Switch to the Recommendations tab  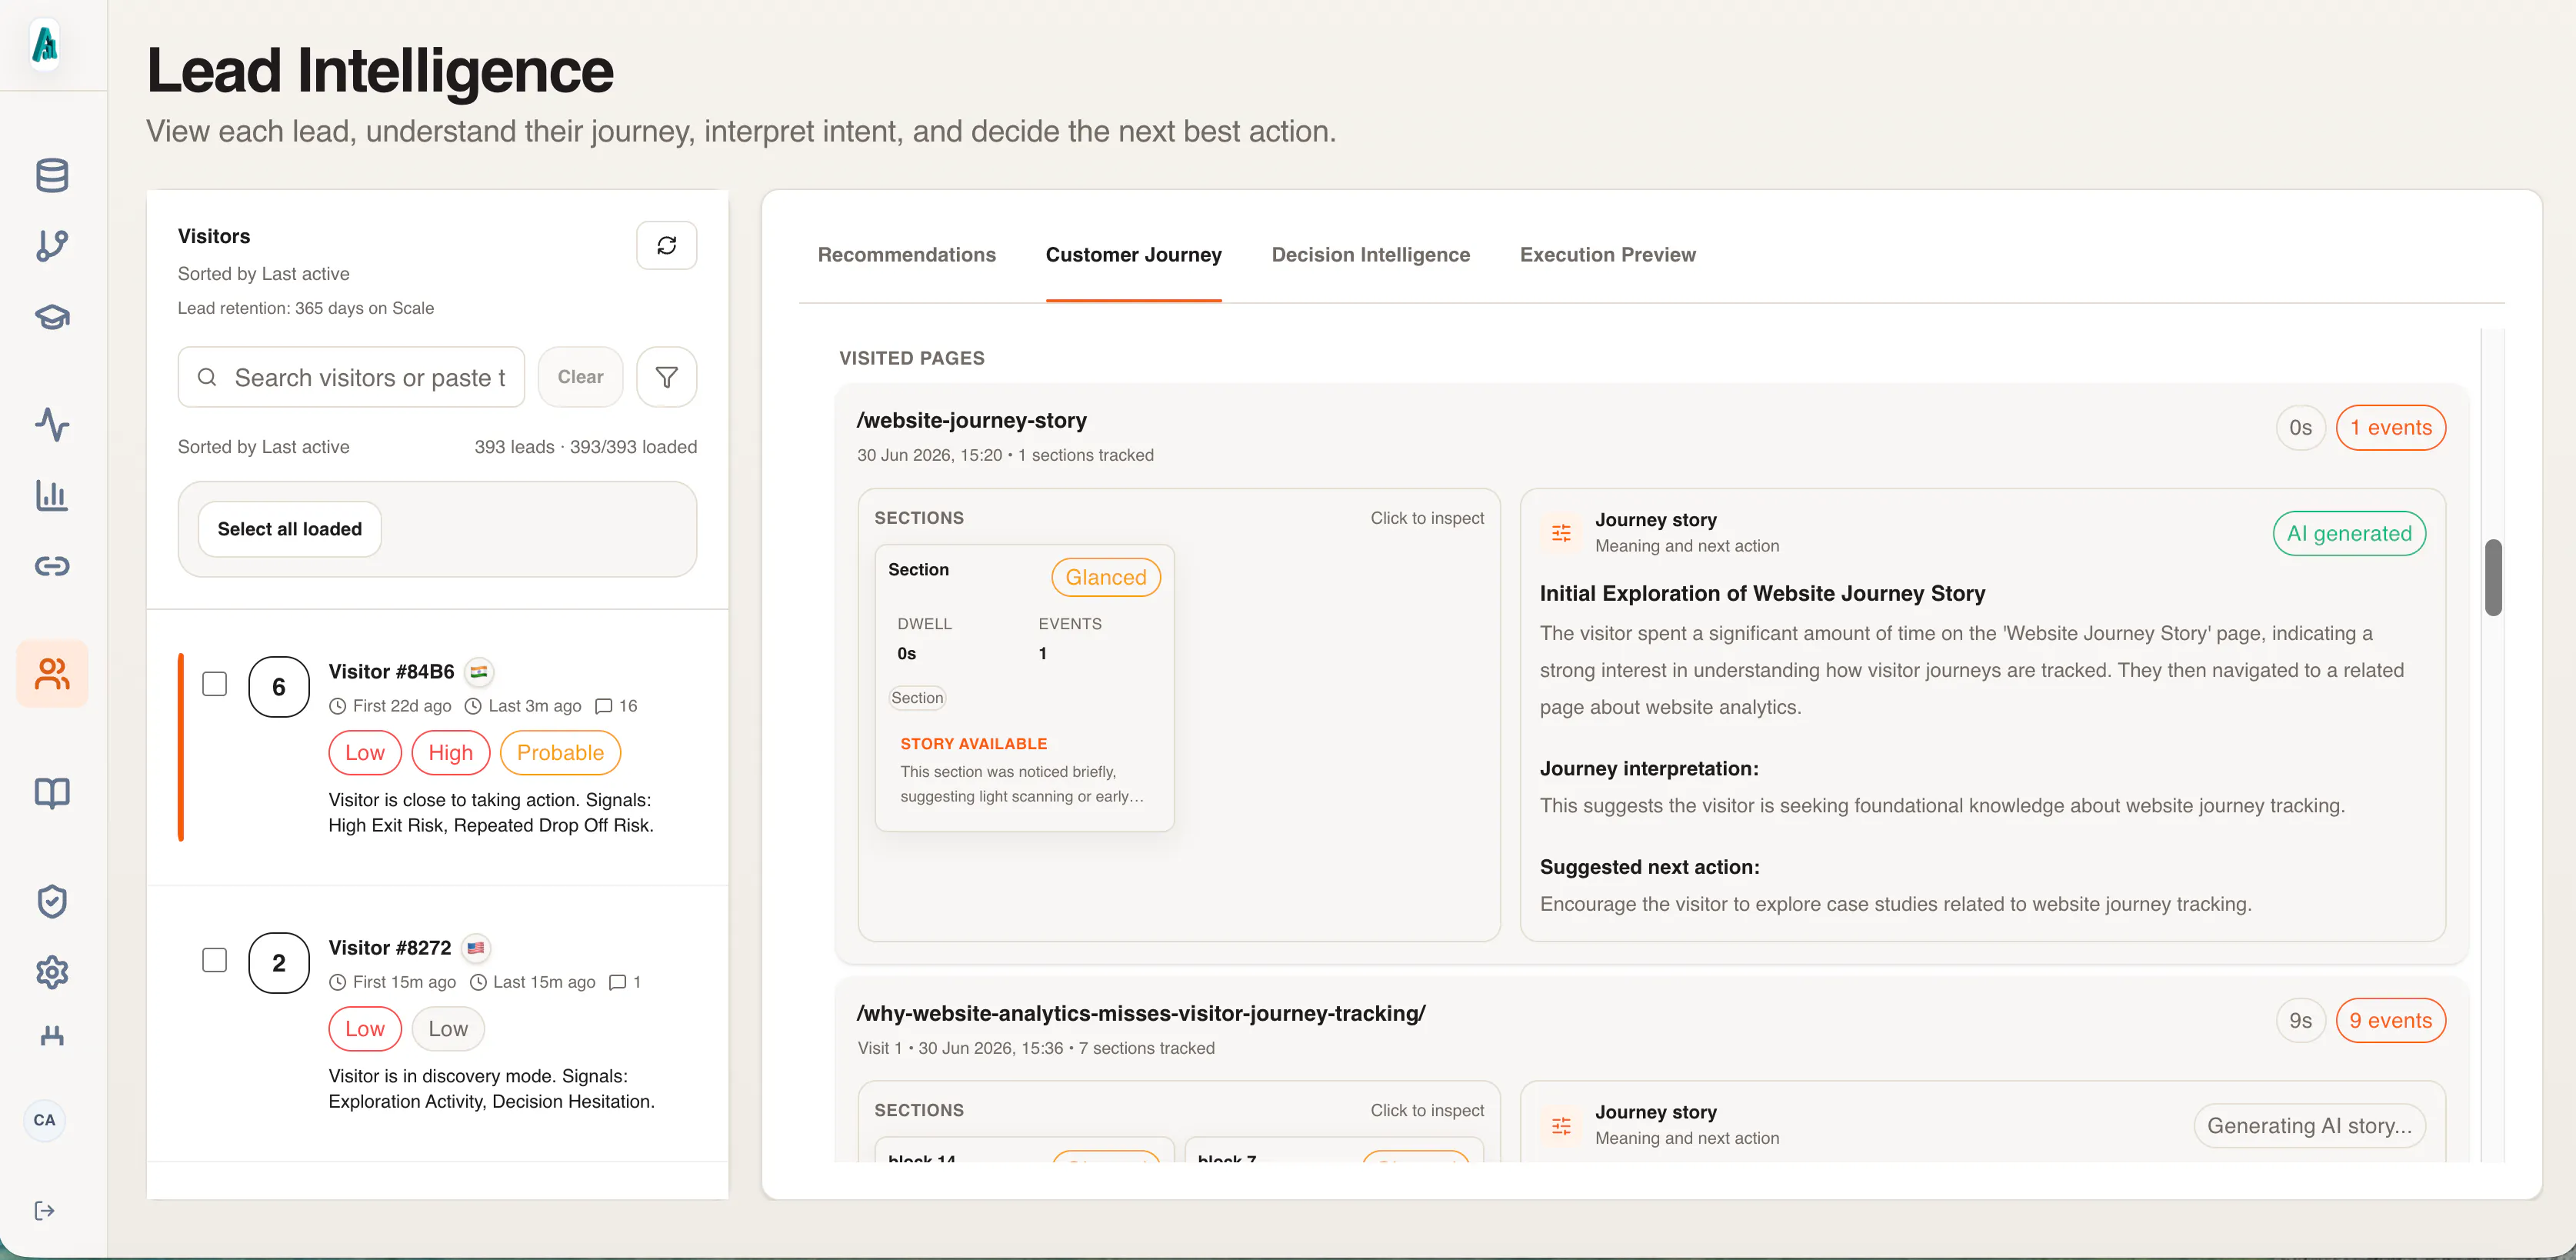click(907, 255)
